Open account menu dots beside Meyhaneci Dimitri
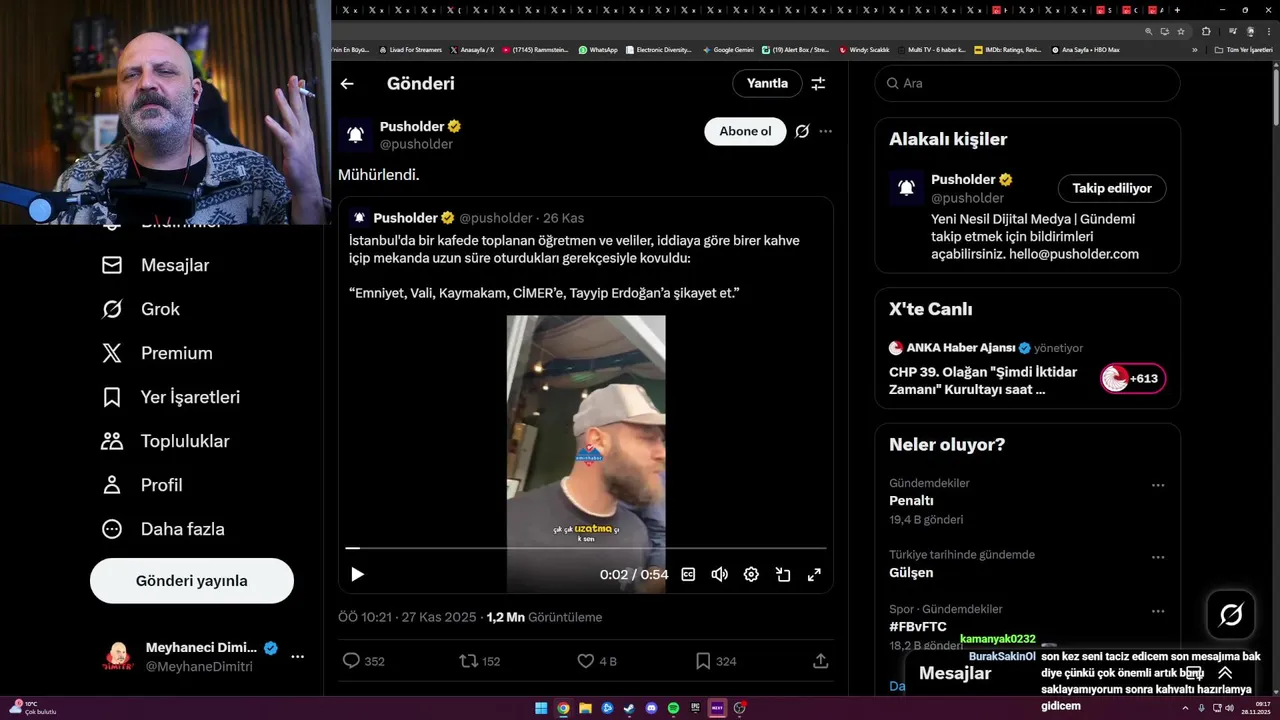1280x720 pixels. (297, 657)
